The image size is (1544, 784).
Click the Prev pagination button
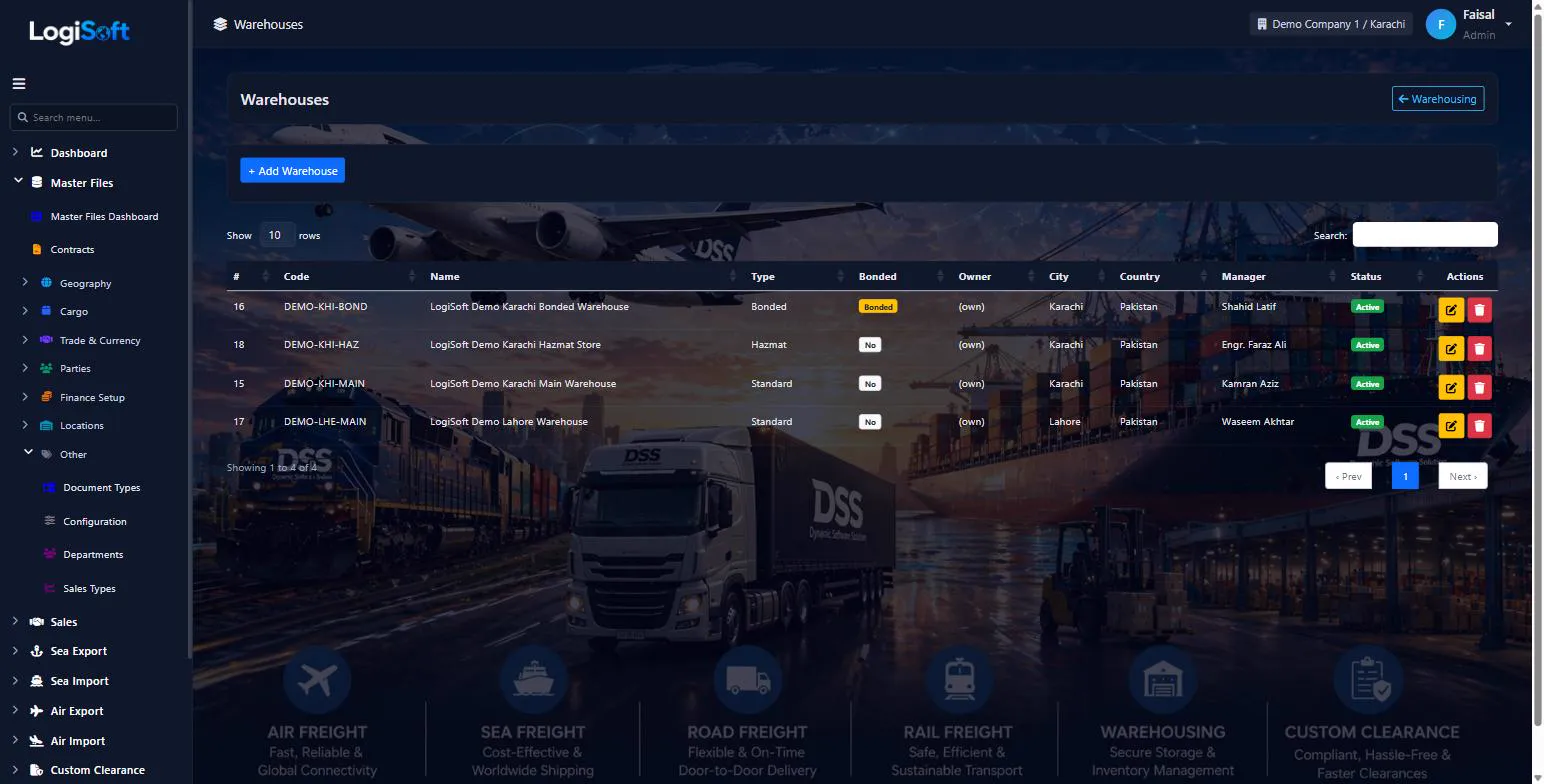tap(1348, 476)
